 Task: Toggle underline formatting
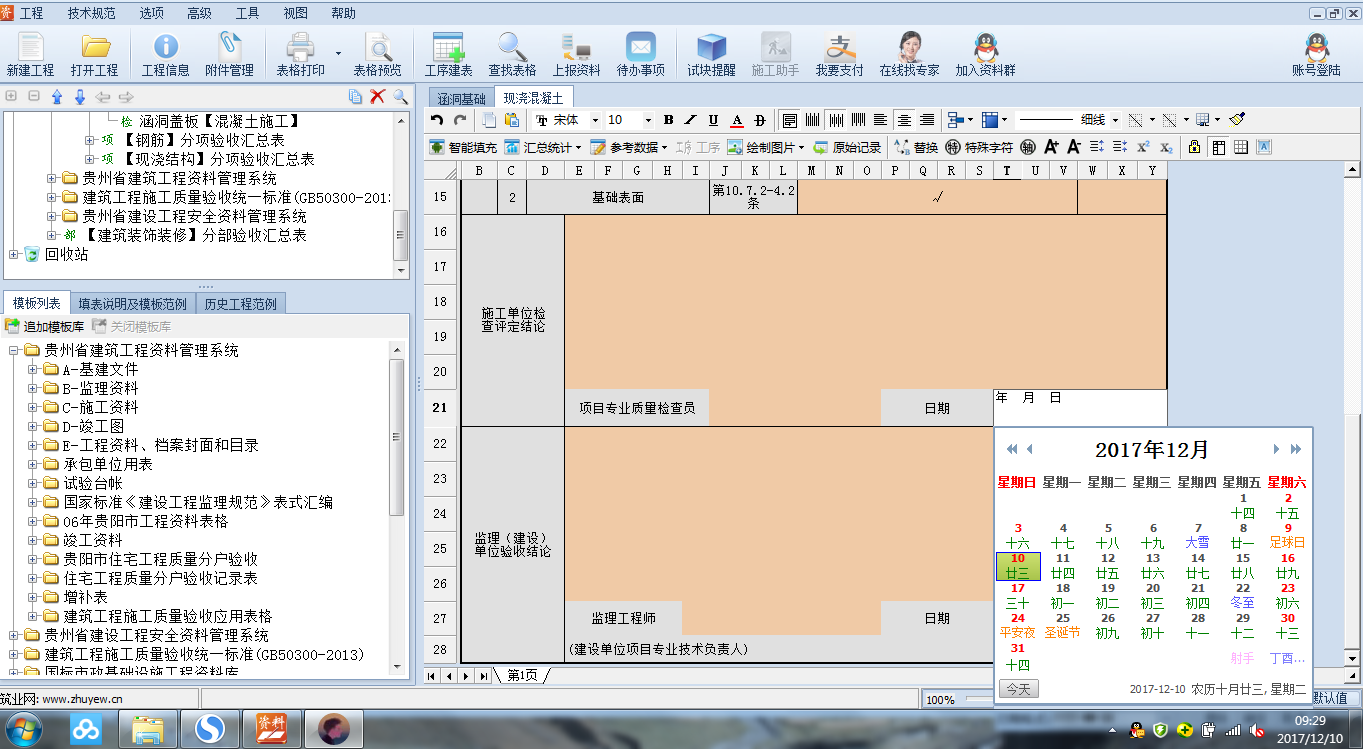coord(713,120)
